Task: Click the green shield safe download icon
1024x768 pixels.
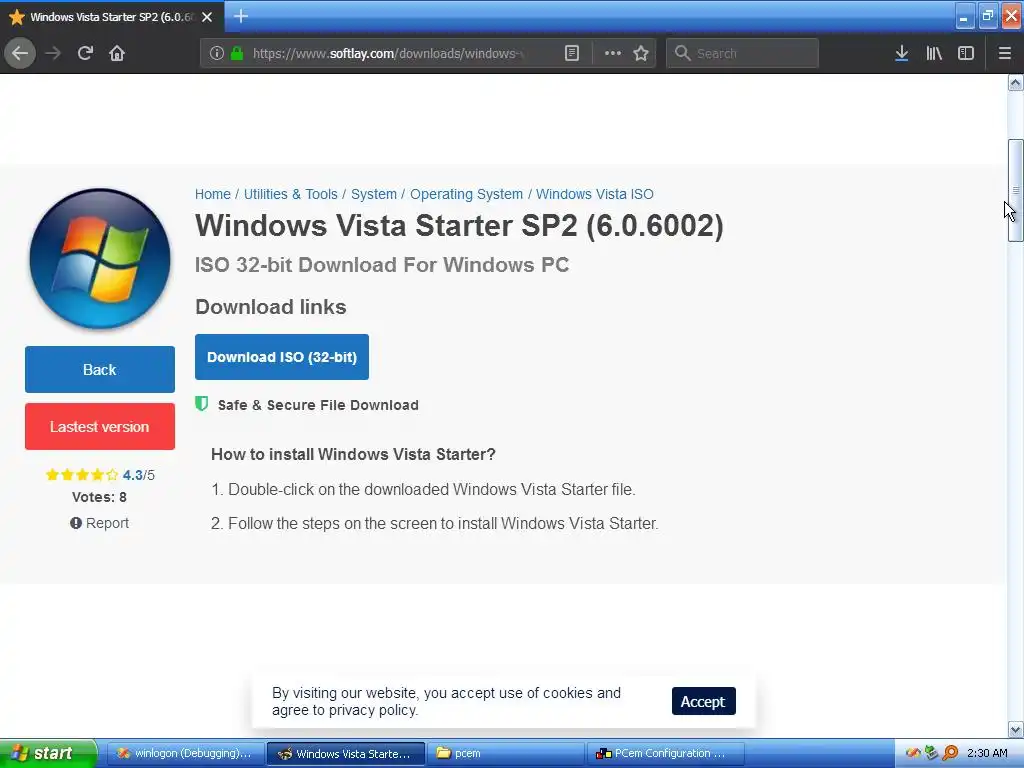Action: click(x=202, y=404)
